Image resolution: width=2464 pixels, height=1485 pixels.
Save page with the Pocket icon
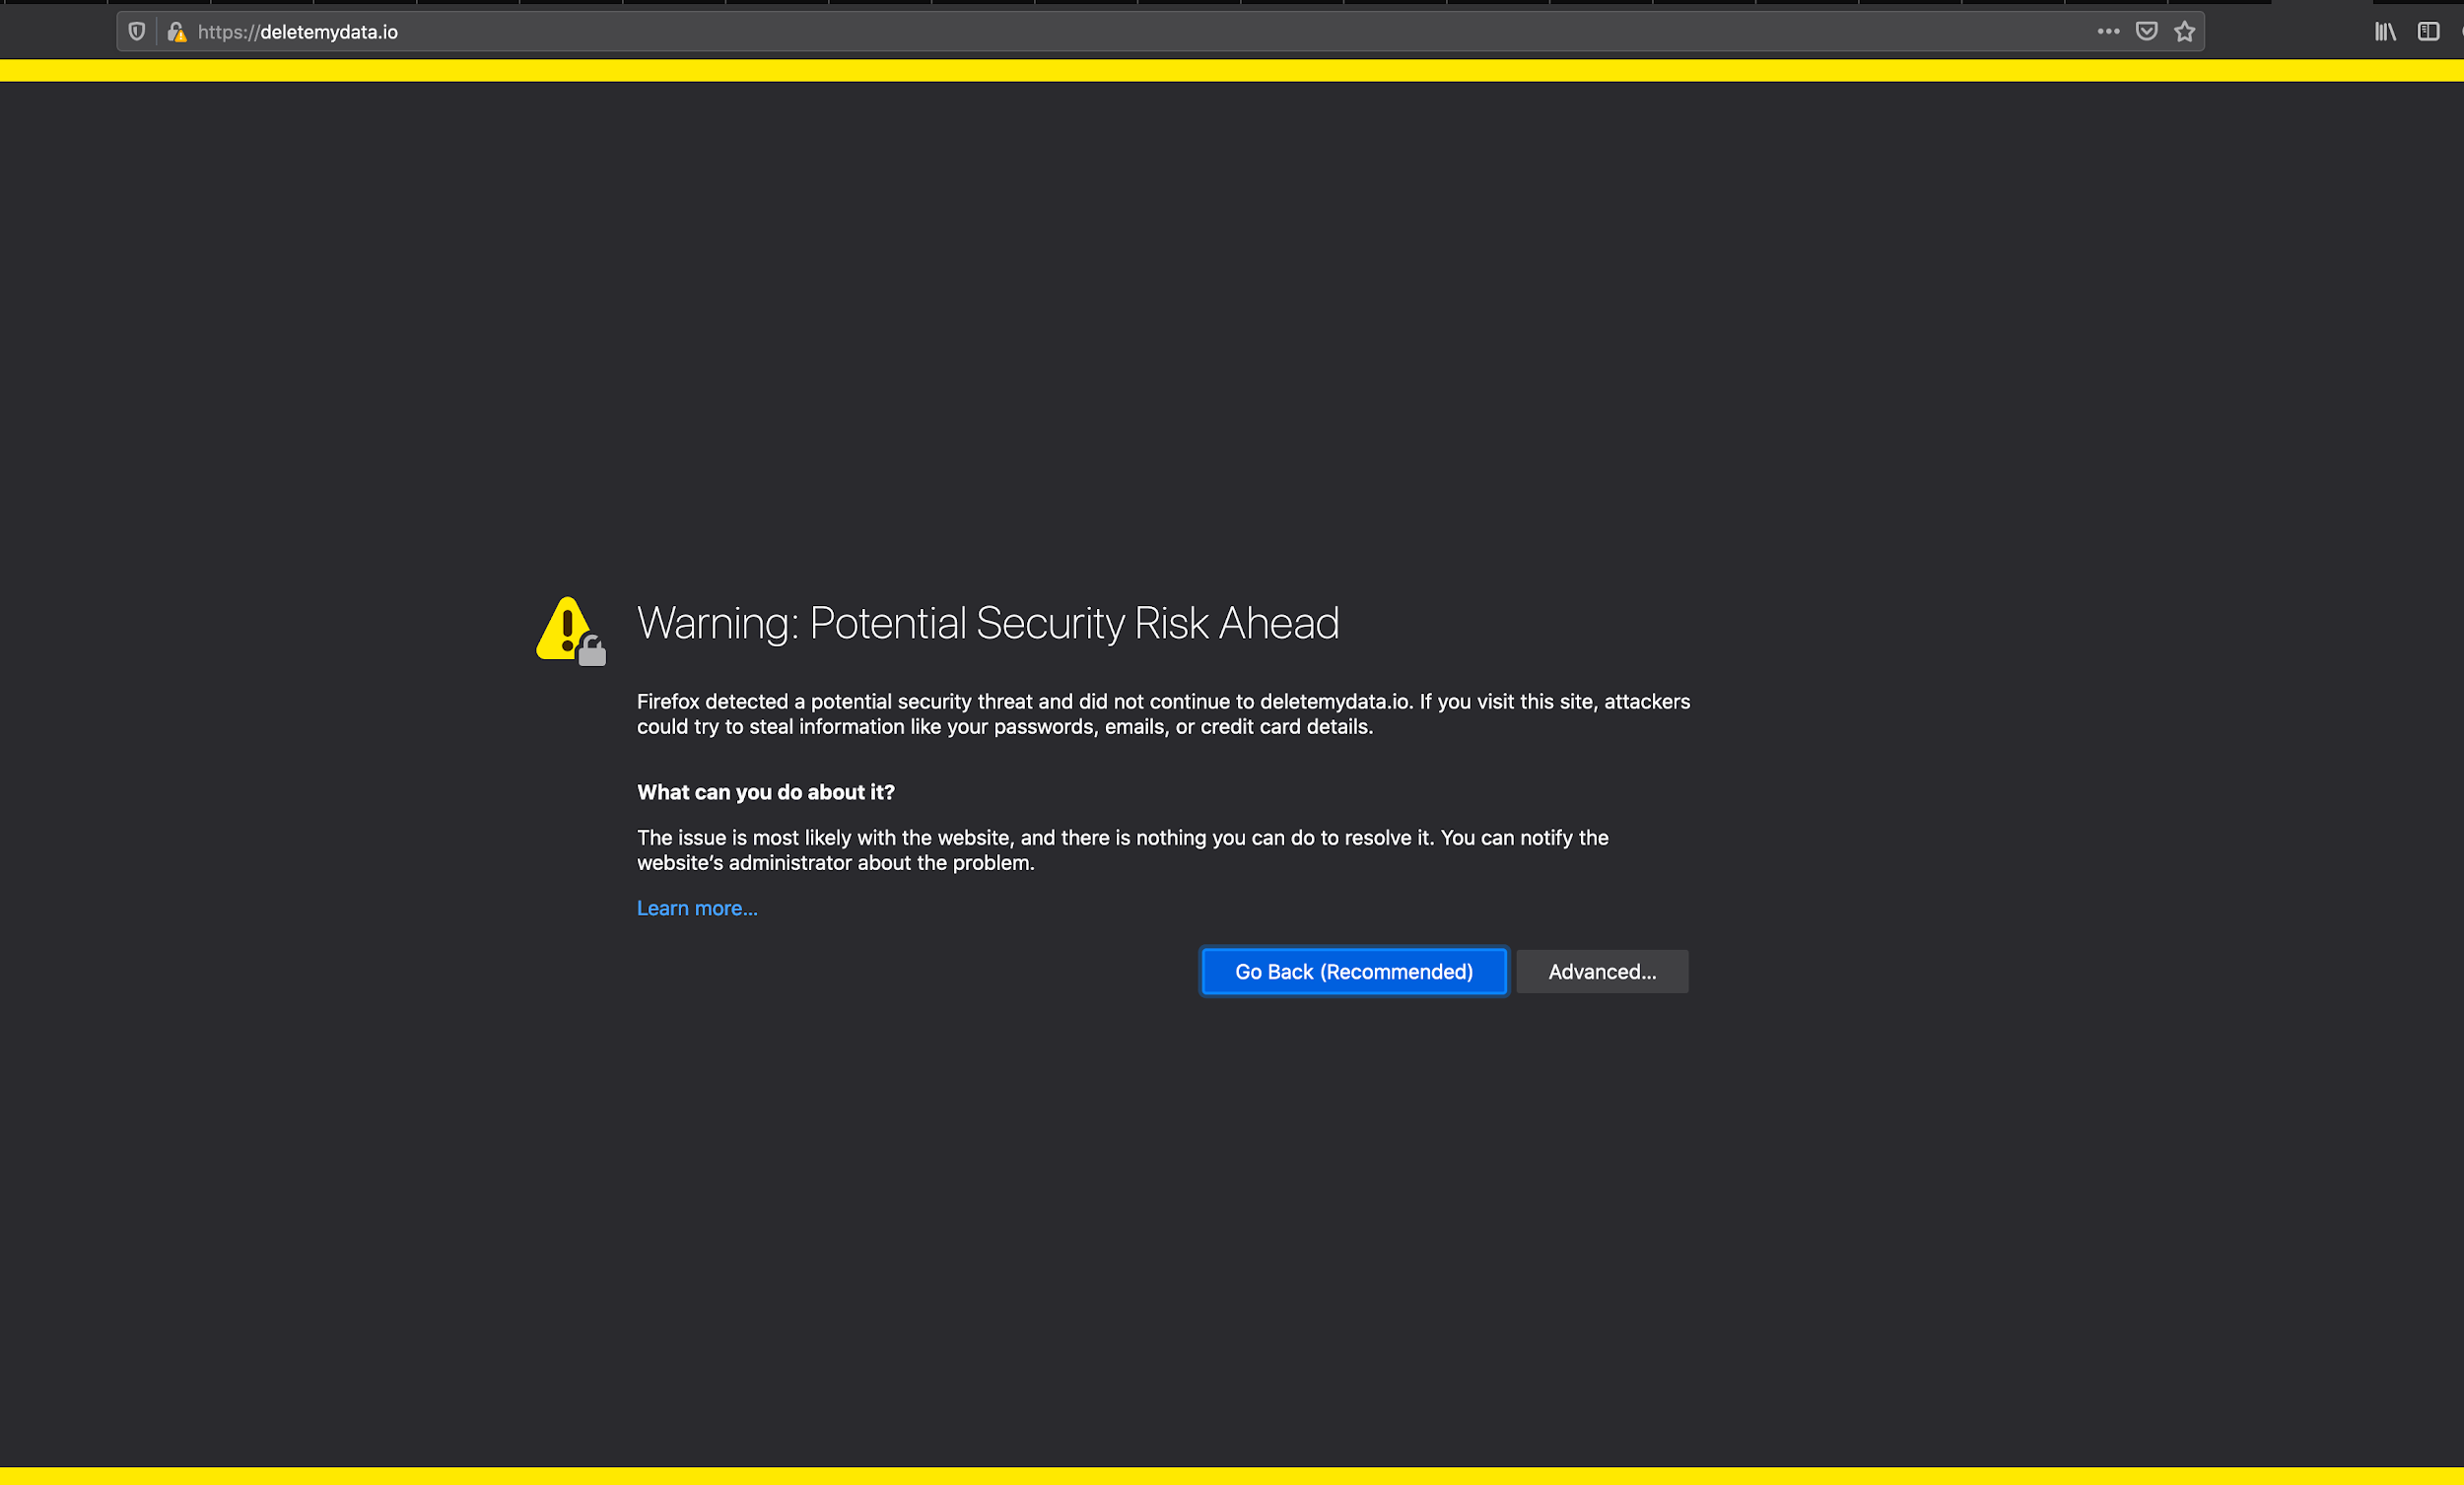point(2146,31)
